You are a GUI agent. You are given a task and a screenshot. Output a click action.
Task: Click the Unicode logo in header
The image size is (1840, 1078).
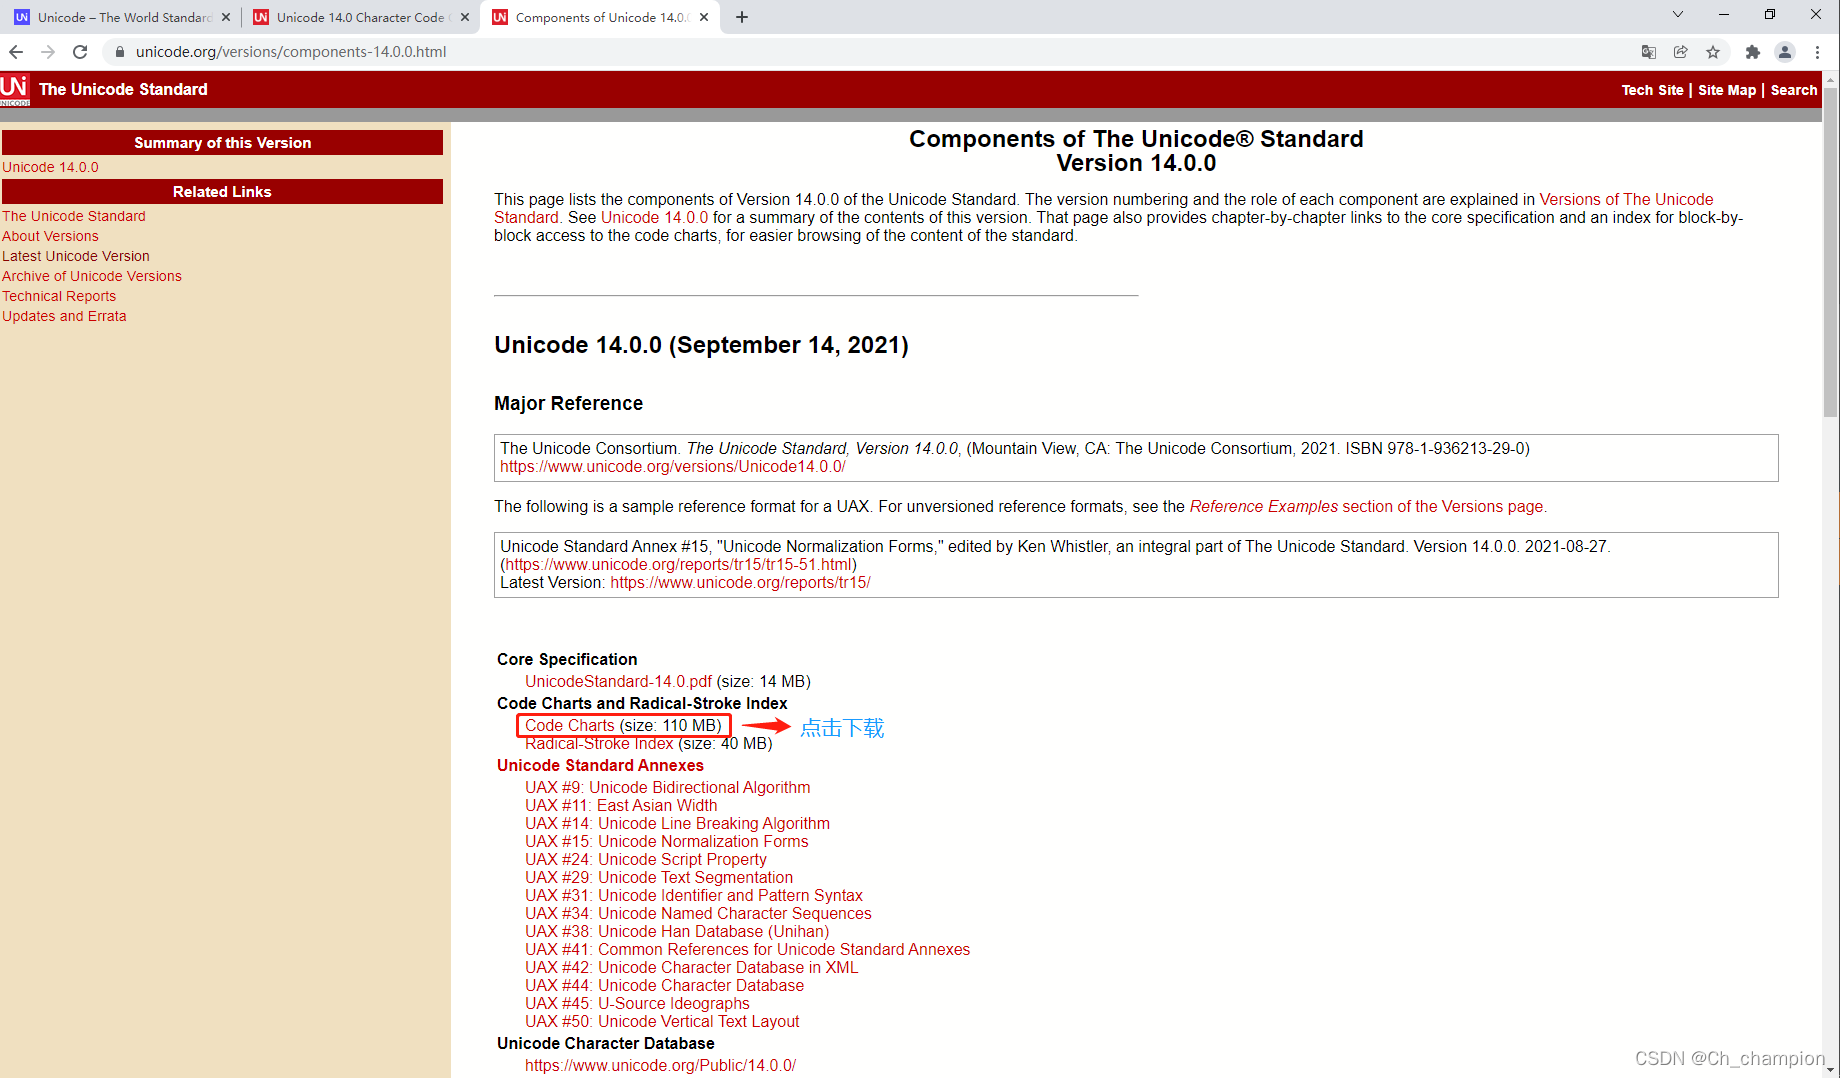(x=15, y=89)
